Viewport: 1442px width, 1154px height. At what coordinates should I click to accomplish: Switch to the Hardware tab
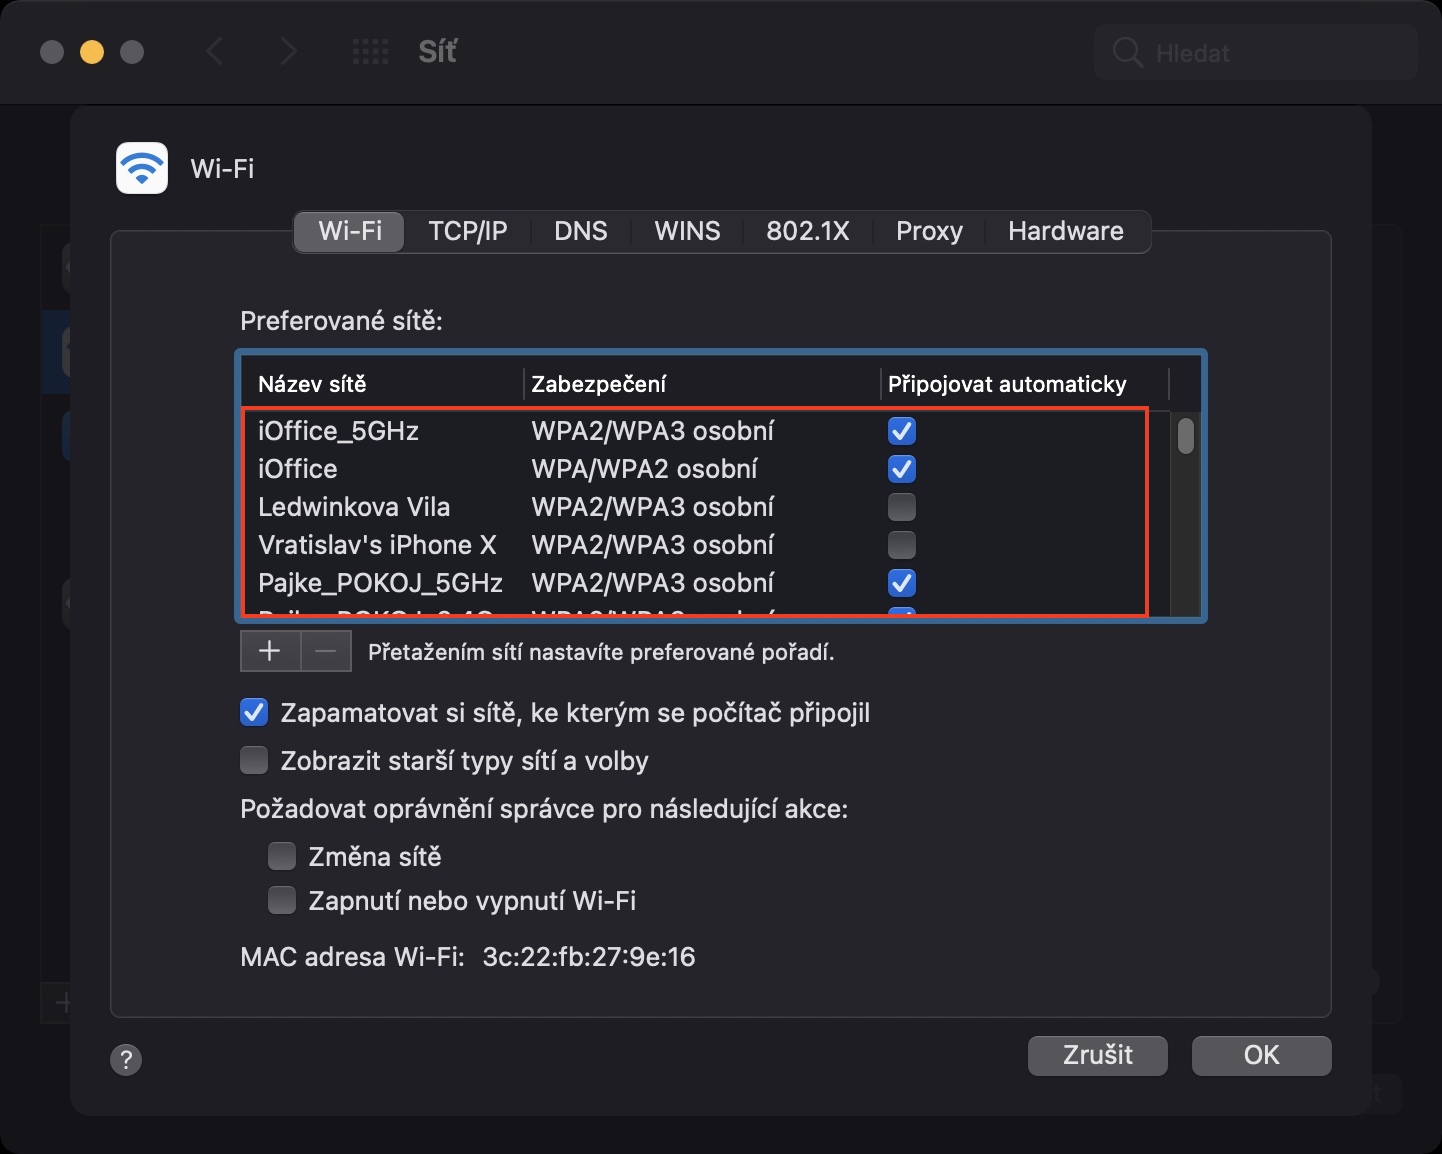(x=1065, y=231)
